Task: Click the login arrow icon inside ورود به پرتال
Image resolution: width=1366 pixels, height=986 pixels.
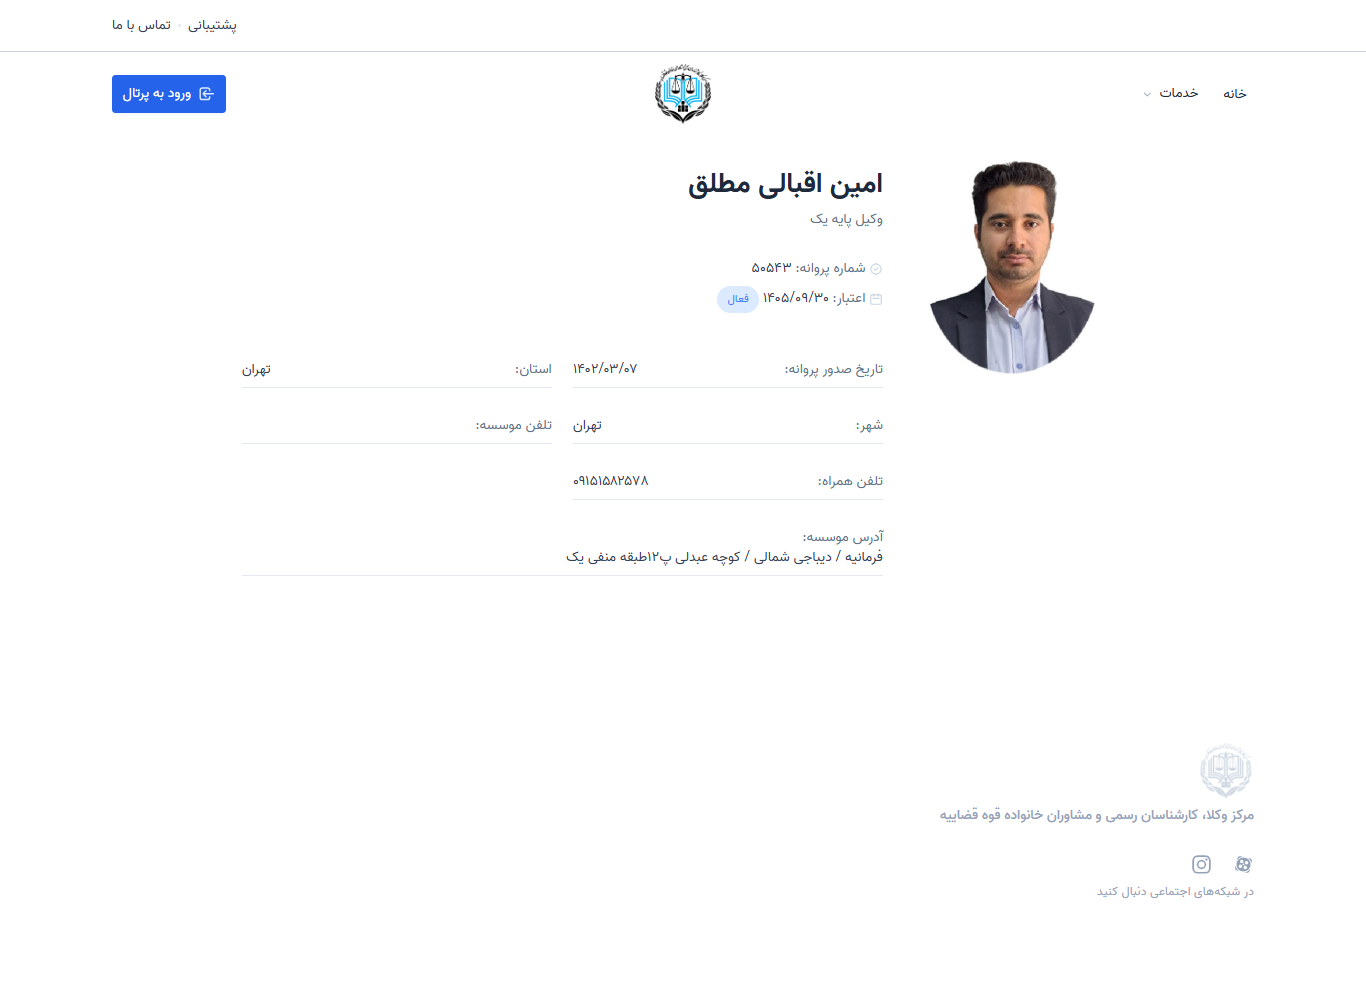Action: pyautogui.click(x=207, y=94)
